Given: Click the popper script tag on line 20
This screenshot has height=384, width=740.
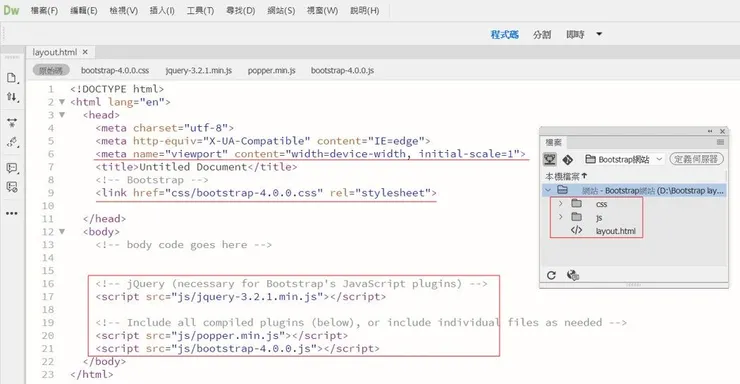Looking at the screenshot, I should click(x=221, y=335).
